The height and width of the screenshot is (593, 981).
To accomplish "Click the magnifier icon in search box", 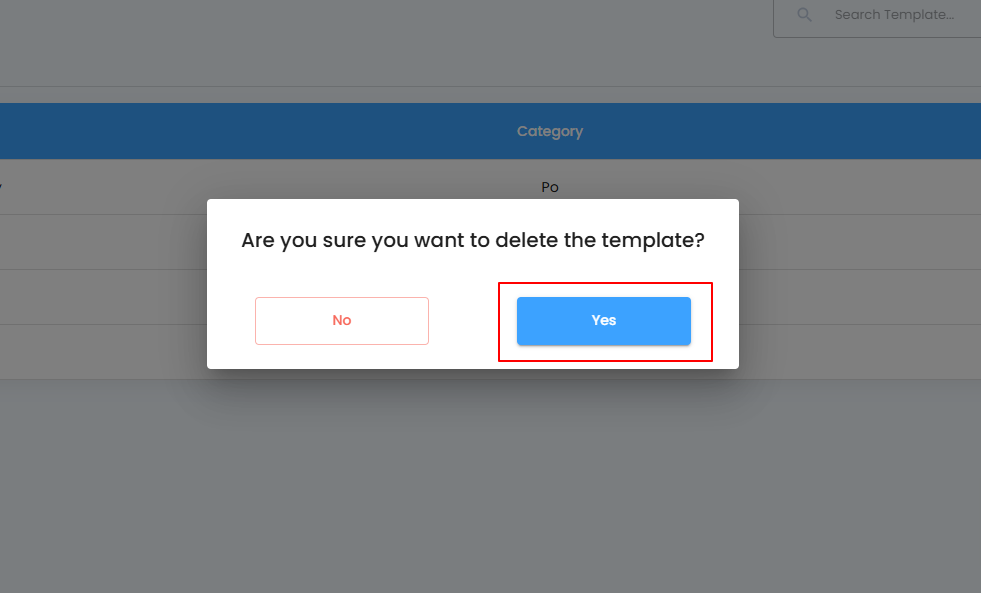I will tap(804, 14).
